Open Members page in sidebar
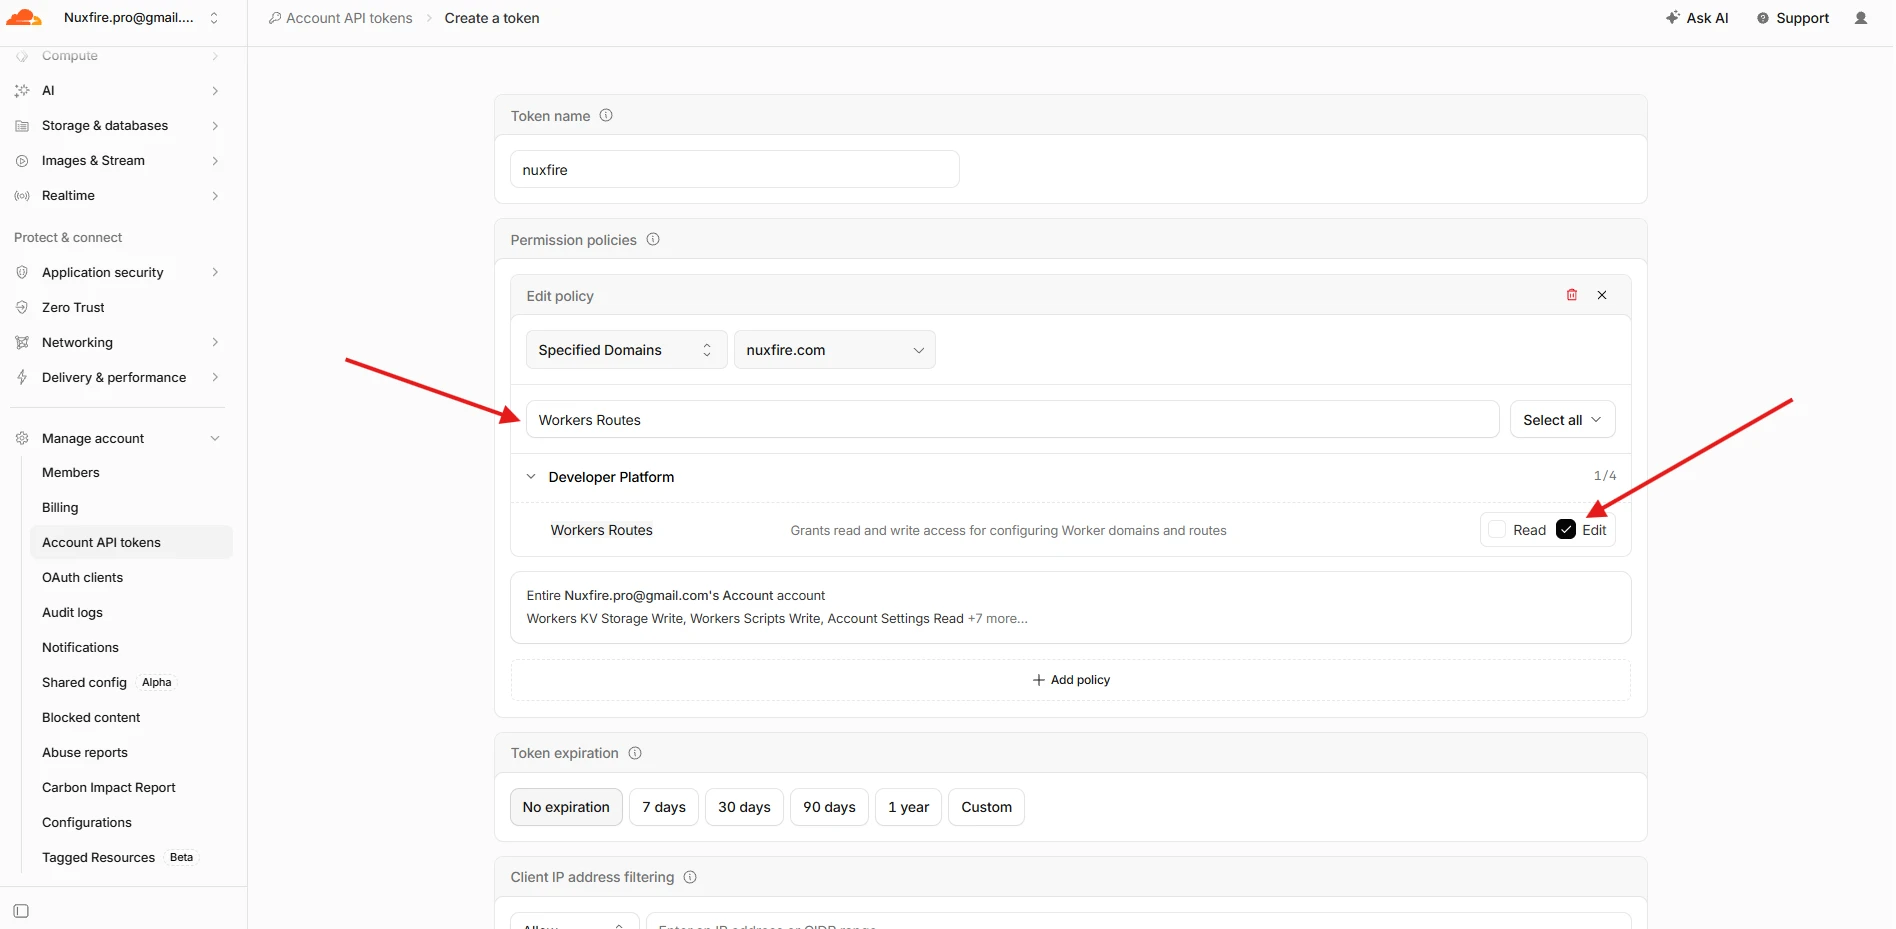Image resolution: width=1896 pixels, height=929 pixels. pyautogui.click(x=71, y=472)
